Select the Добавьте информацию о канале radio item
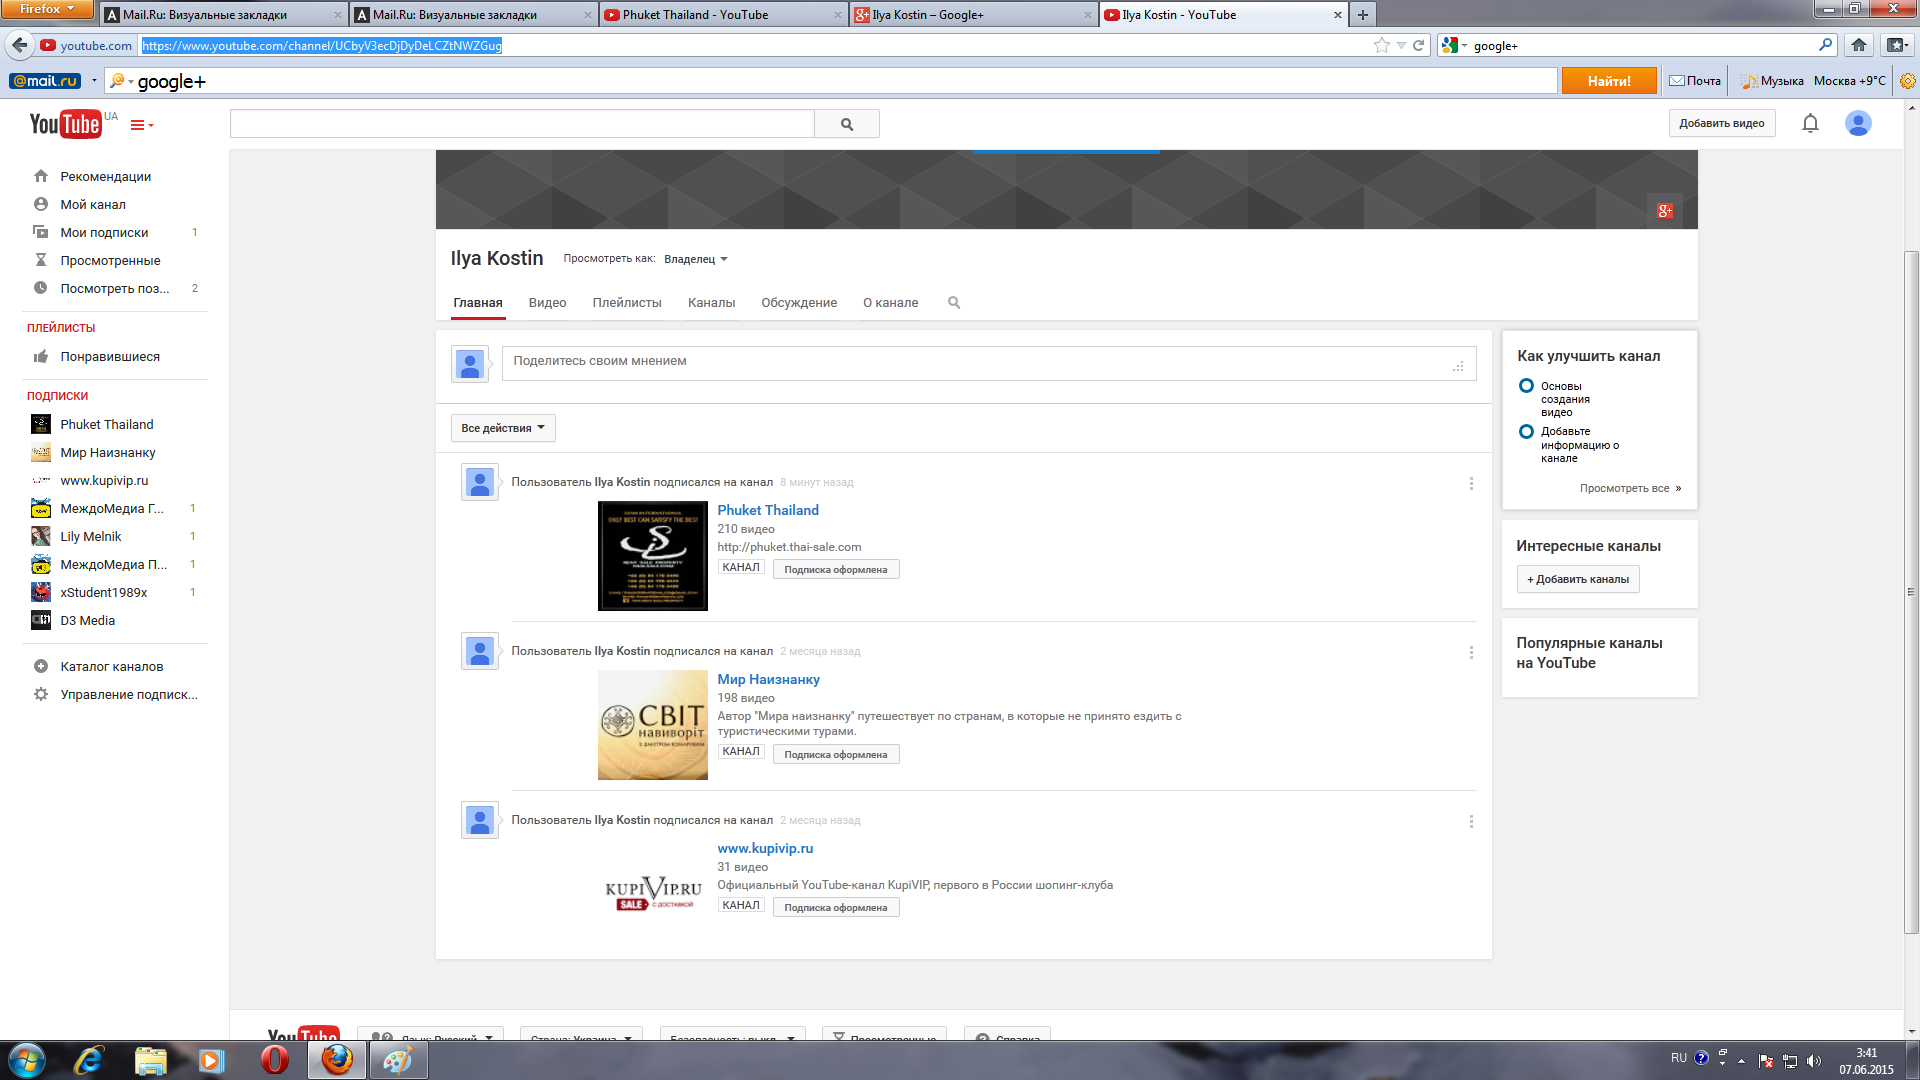 [1526, 432]
